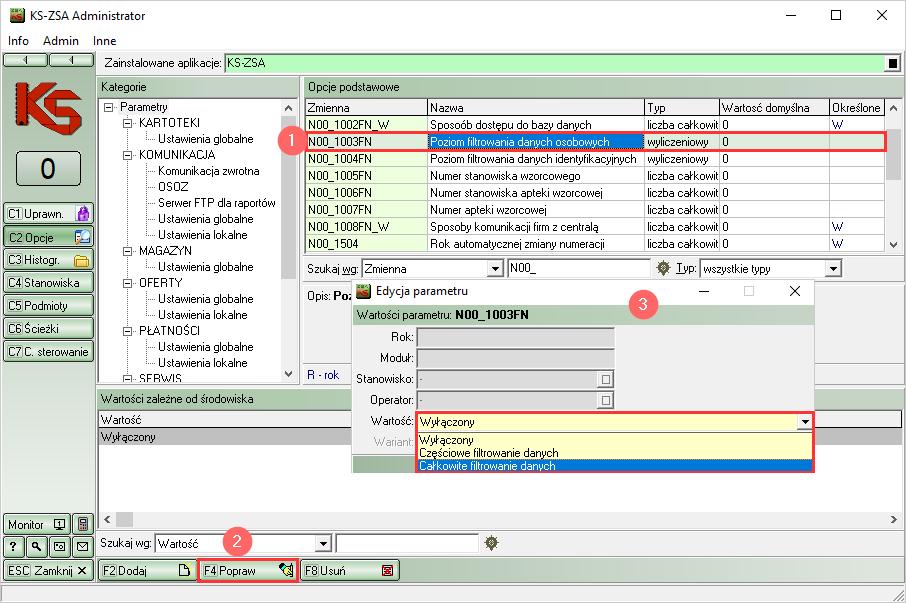Click the F4 Popraw edit button
906x603 pixels.
248,571
